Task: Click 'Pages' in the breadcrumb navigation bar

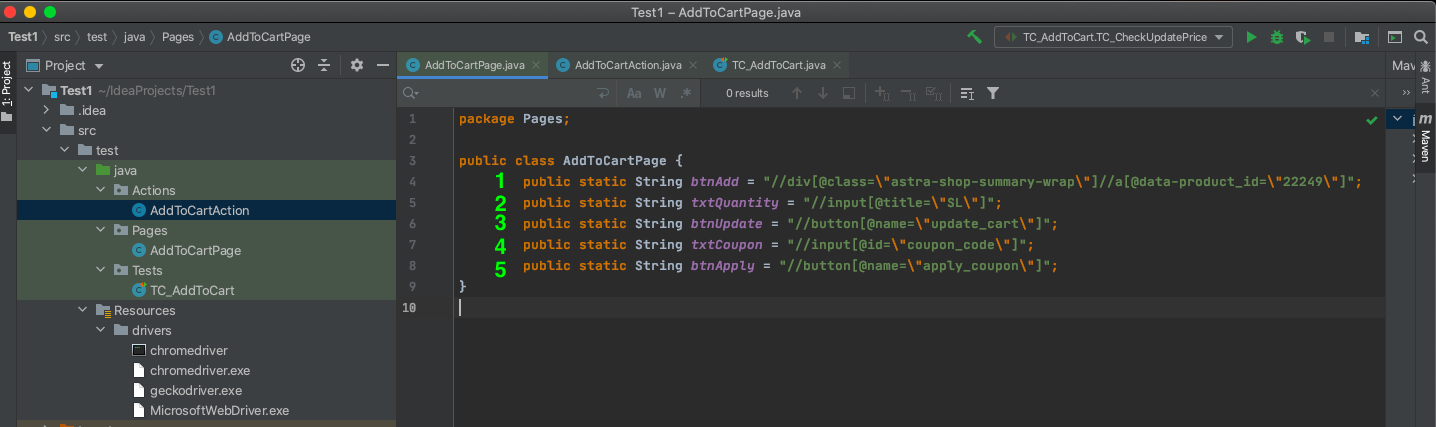Action: [178, 37]
